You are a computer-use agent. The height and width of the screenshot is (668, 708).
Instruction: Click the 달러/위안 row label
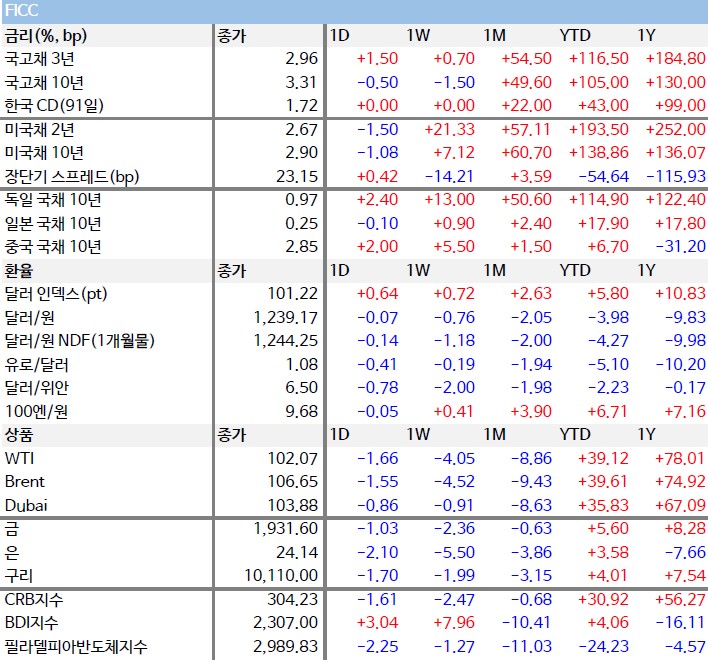(37, 388)
